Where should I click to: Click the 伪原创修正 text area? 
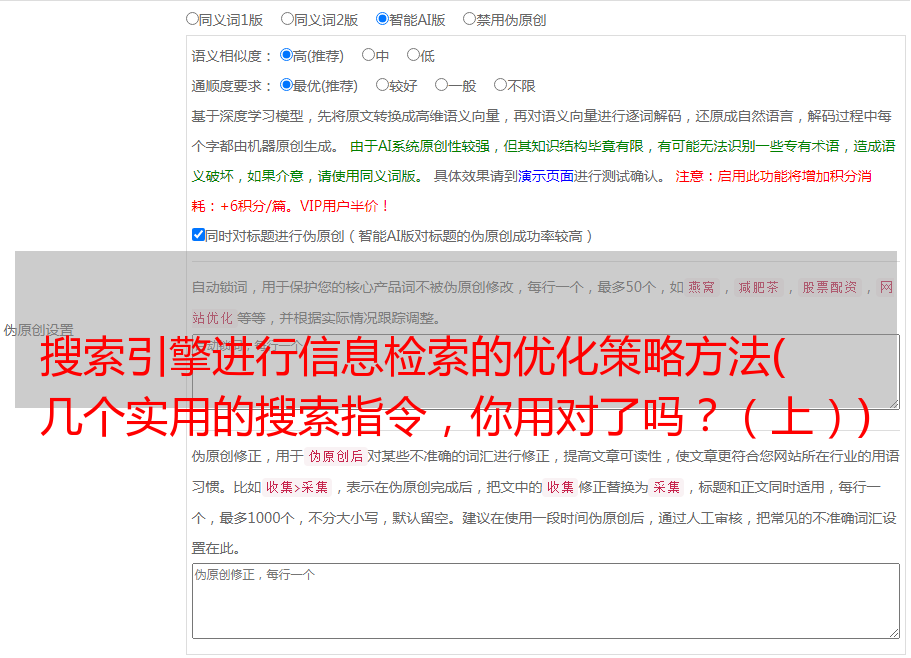[546, 601]
